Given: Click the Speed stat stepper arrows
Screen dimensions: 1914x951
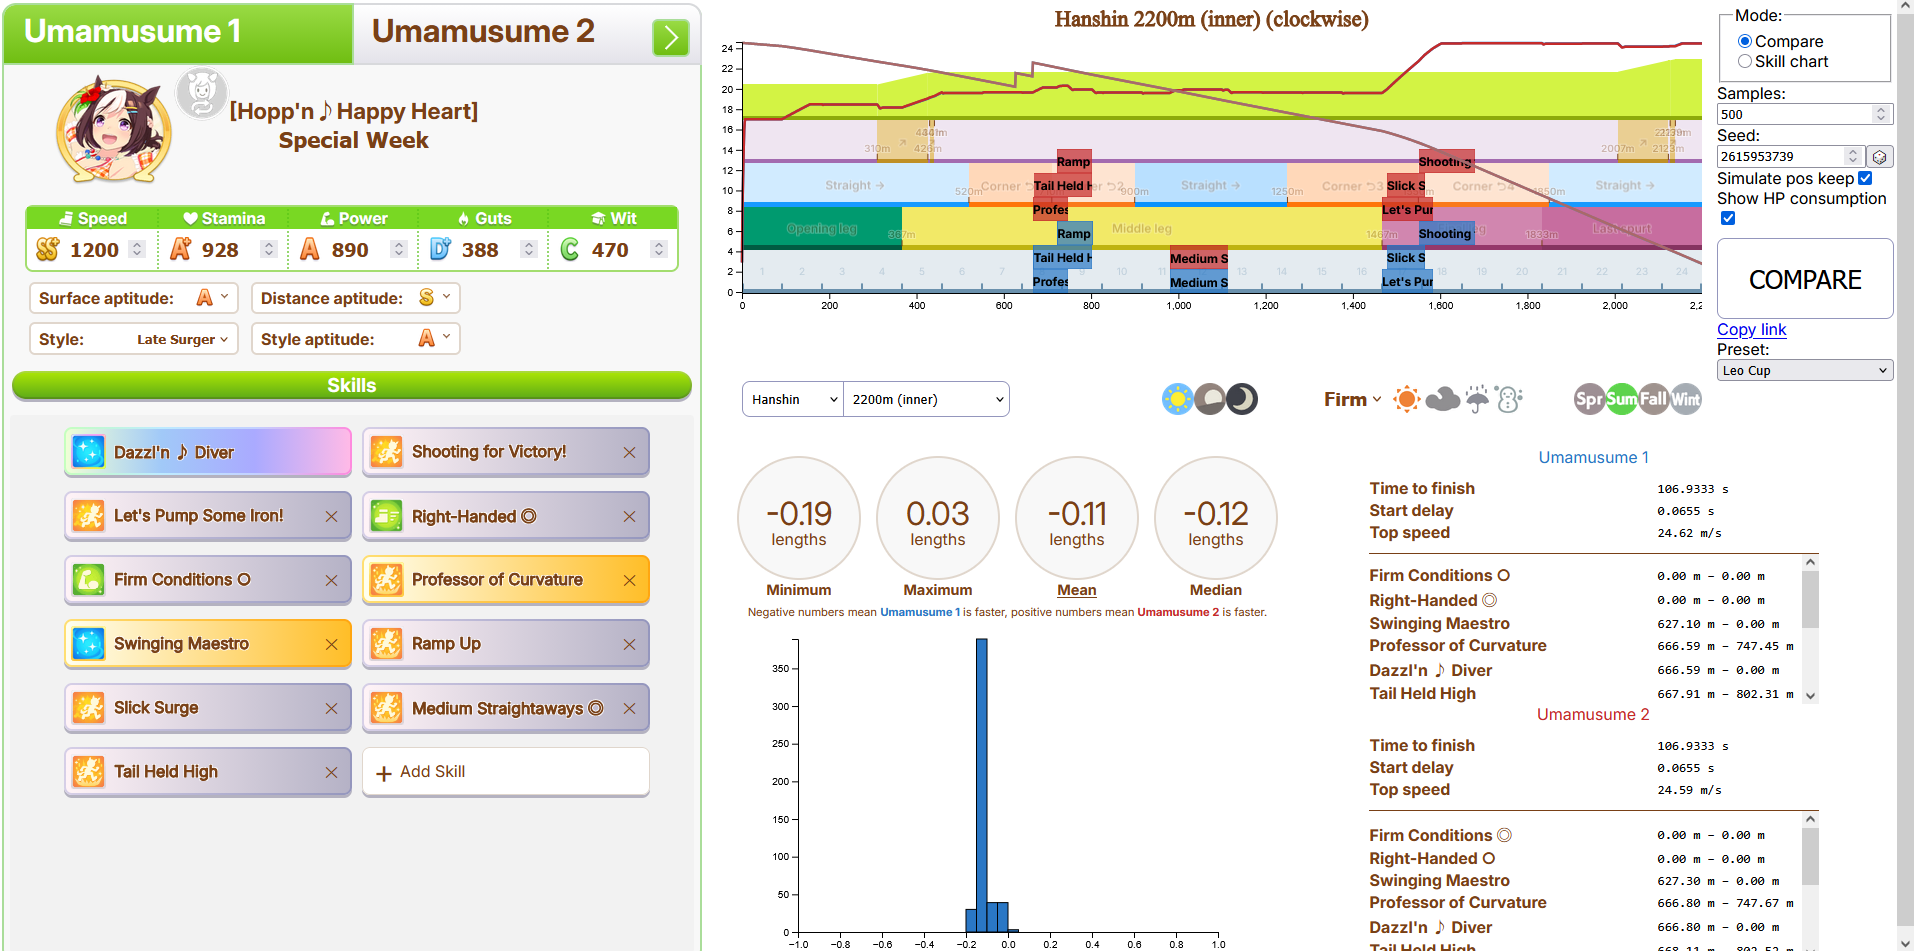Looking at the screenshot, I should tap(138, 249).
